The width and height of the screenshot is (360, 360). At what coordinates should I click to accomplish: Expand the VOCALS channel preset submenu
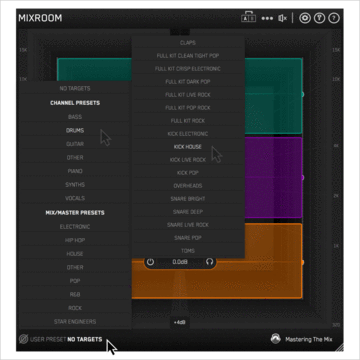coord(75,198)
